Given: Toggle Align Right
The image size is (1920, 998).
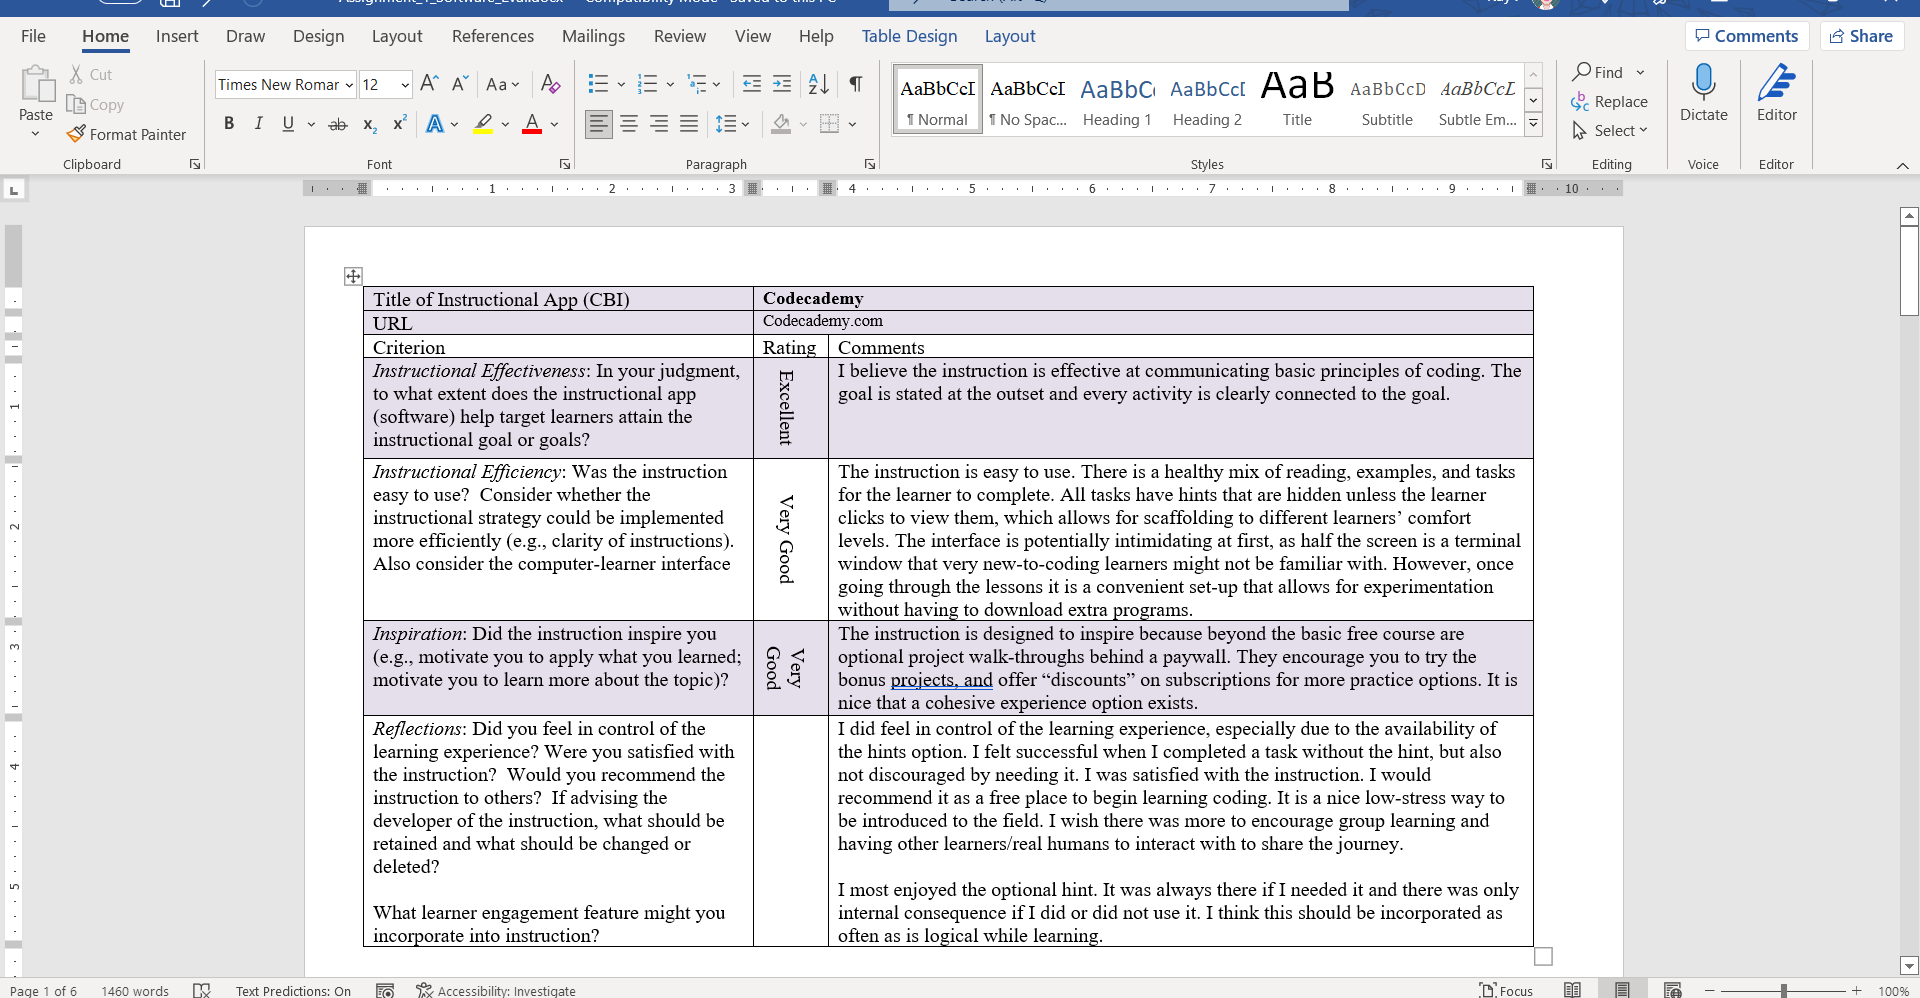Looking at the screenshot, I should (x=659, y=124).
